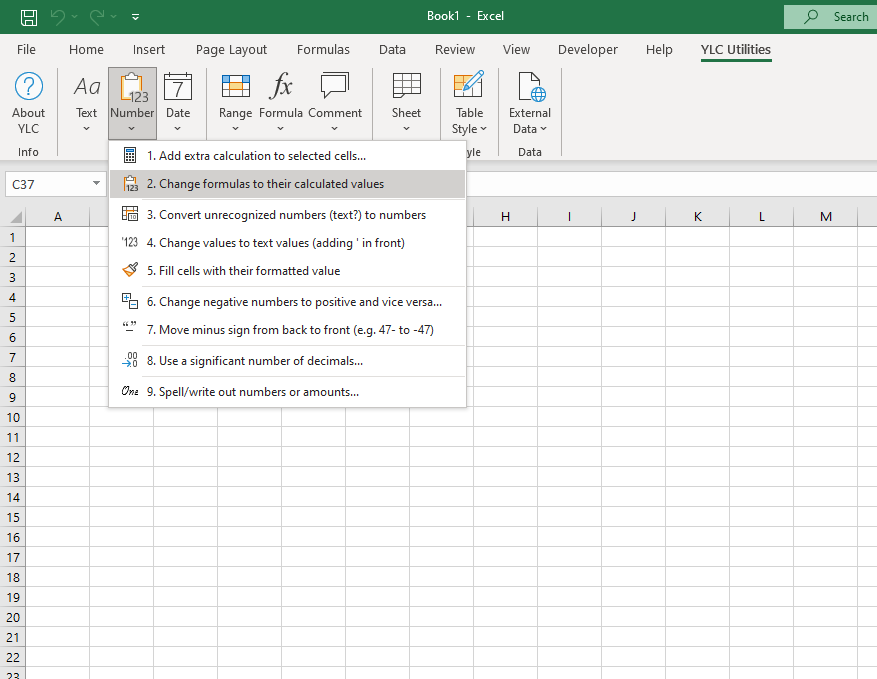877x679 pixels.
Task: Click the Search box in title bar
Action: [x=829, y=17]
